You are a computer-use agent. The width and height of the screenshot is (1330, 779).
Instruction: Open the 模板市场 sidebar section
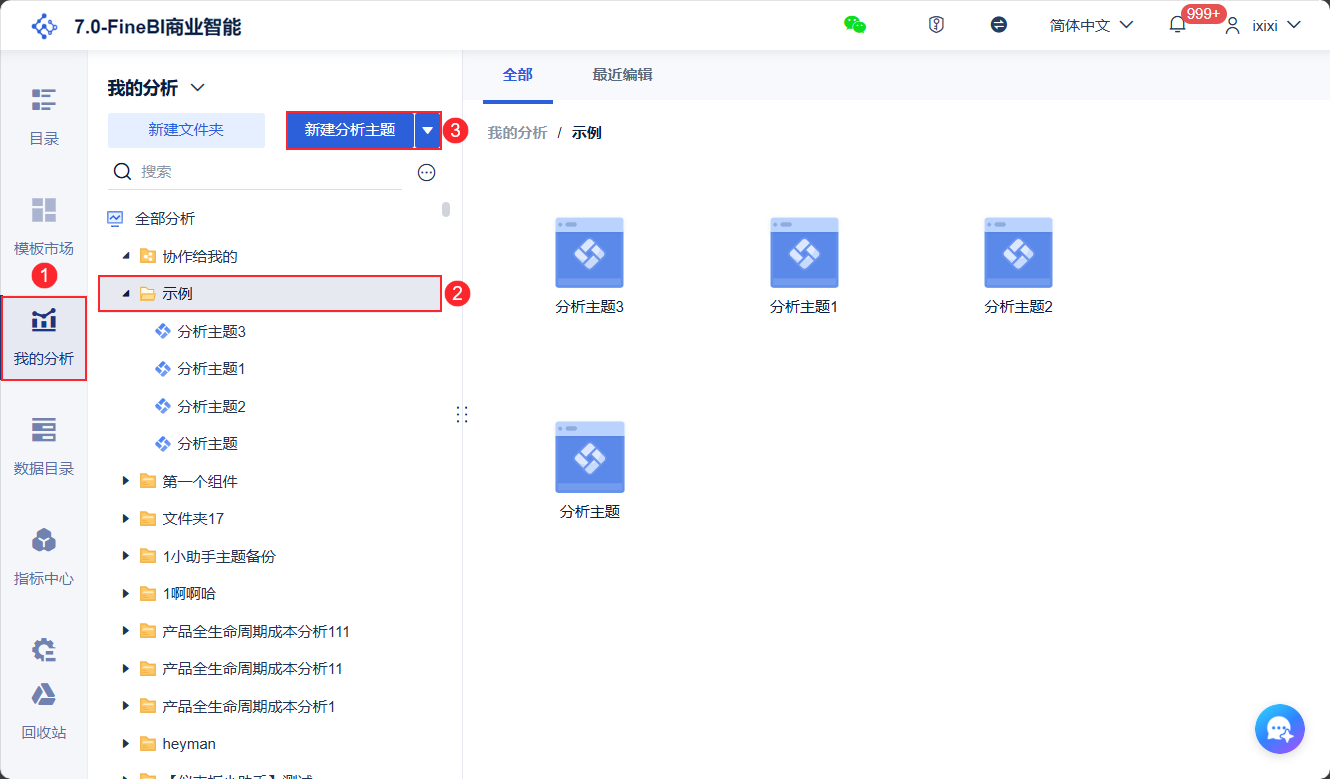click(x=44, y=227)
